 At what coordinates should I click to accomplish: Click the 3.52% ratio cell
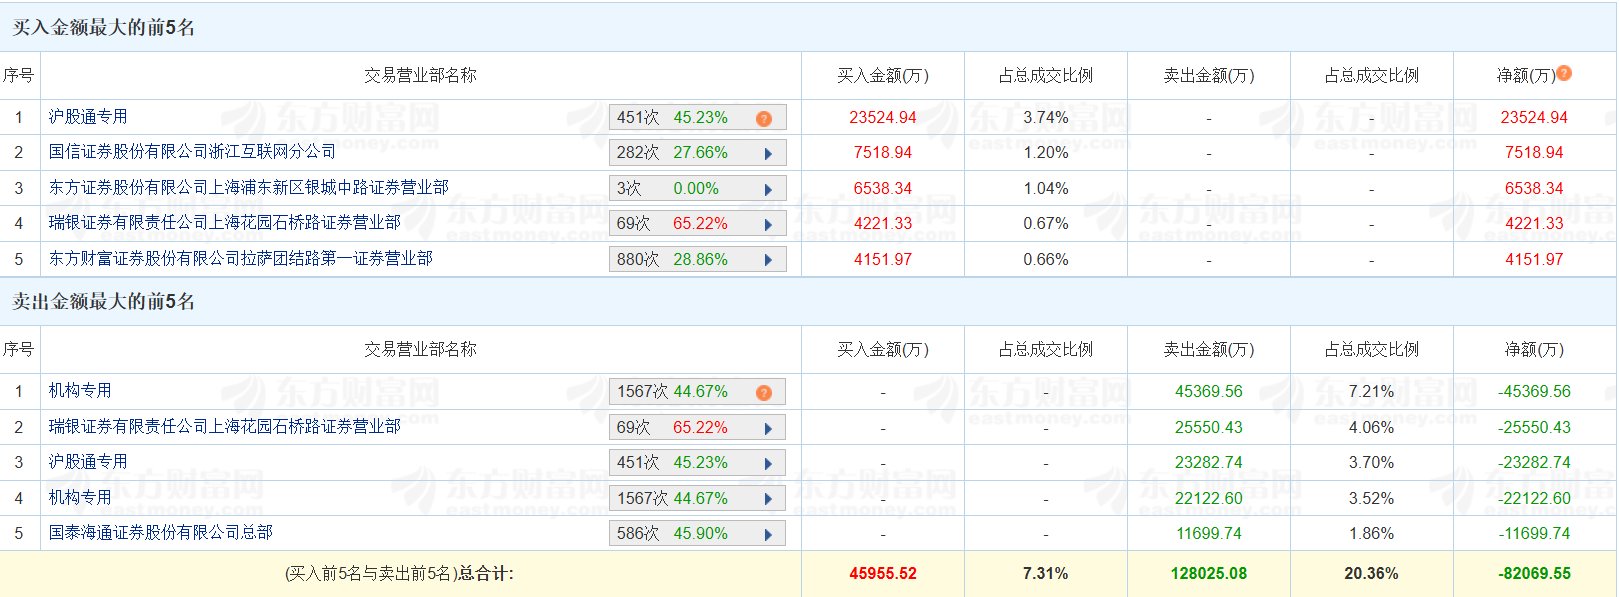pyautogui.click(x=1372, y=499)
